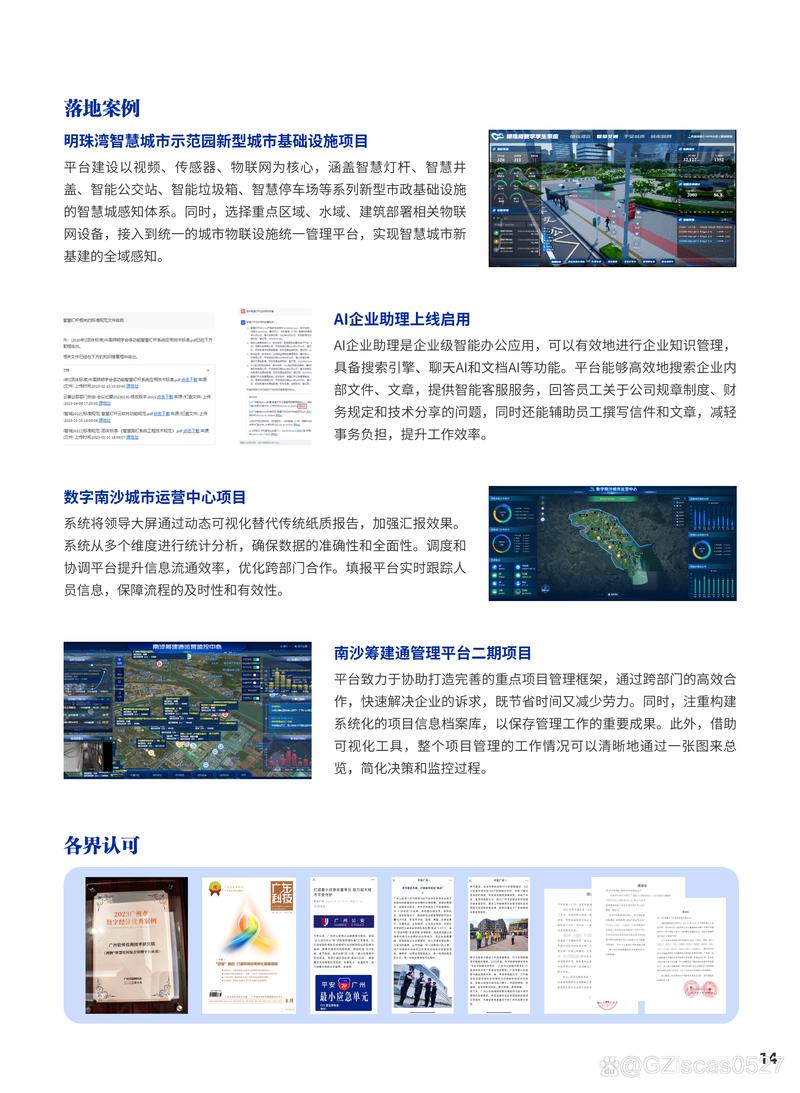Viewport: 800px width, 1093px height.
Task: Click paragraph starting 系统将领导大屏通过动态可视化
Action: (265, 557)
